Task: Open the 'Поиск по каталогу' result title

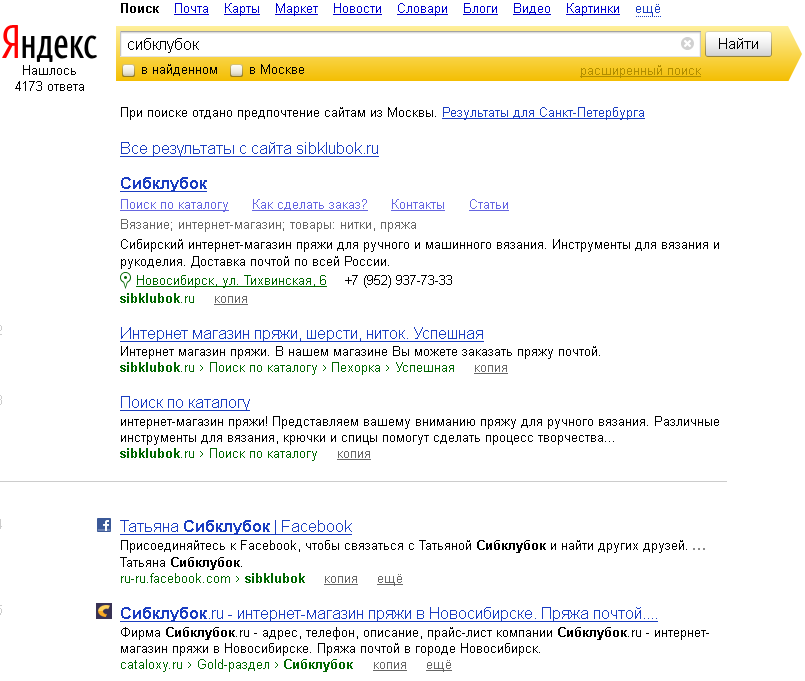Action: [x=185, y=403]
